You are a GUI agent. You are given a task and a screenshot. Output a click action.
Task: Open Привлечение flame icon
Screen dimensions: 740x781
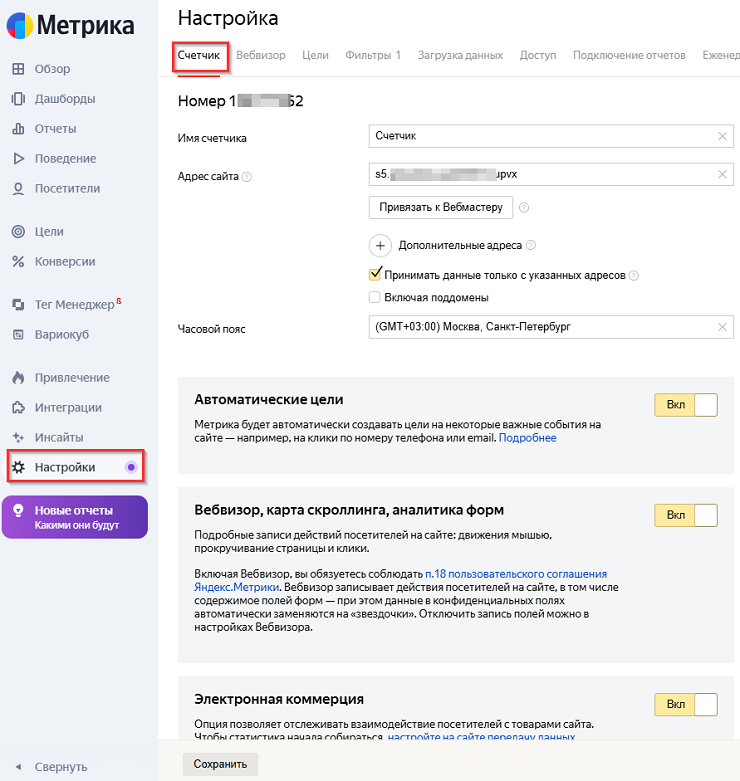point(18,378)
